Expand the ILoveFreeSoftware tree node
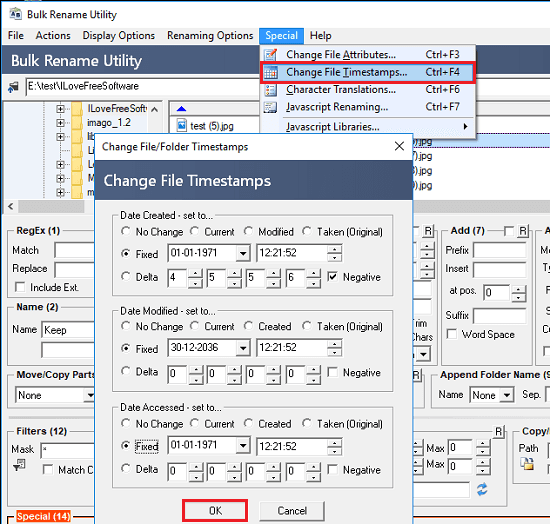Viewport: 550px width, 524px height. (x=60, y=109)
